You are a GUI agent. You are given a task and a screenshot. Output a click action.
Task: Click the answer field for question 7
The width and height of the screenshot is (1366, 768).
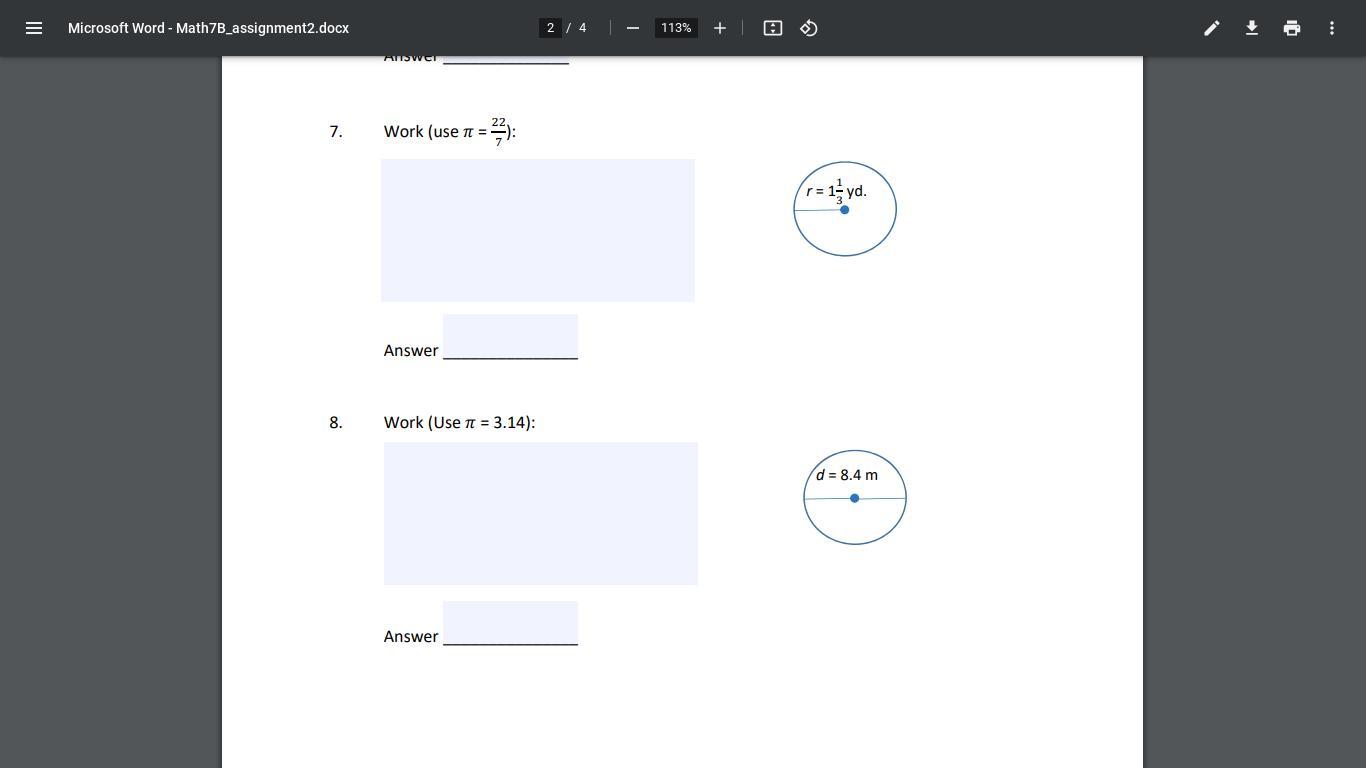[x=510, y=337]
